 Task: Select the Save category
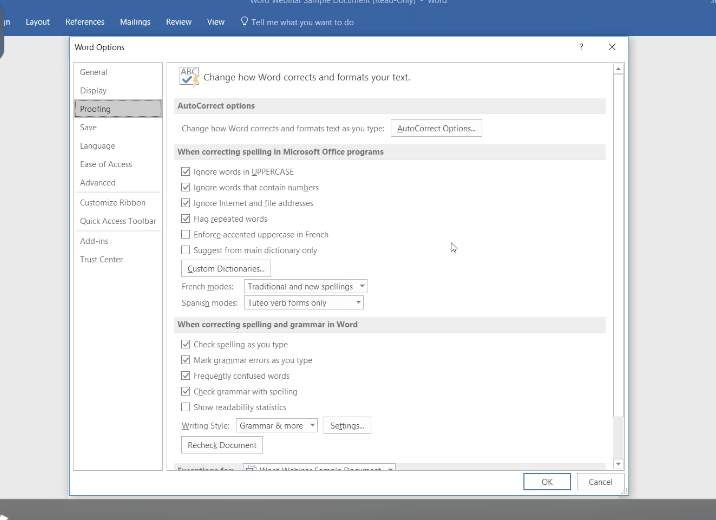click(118, 127)
